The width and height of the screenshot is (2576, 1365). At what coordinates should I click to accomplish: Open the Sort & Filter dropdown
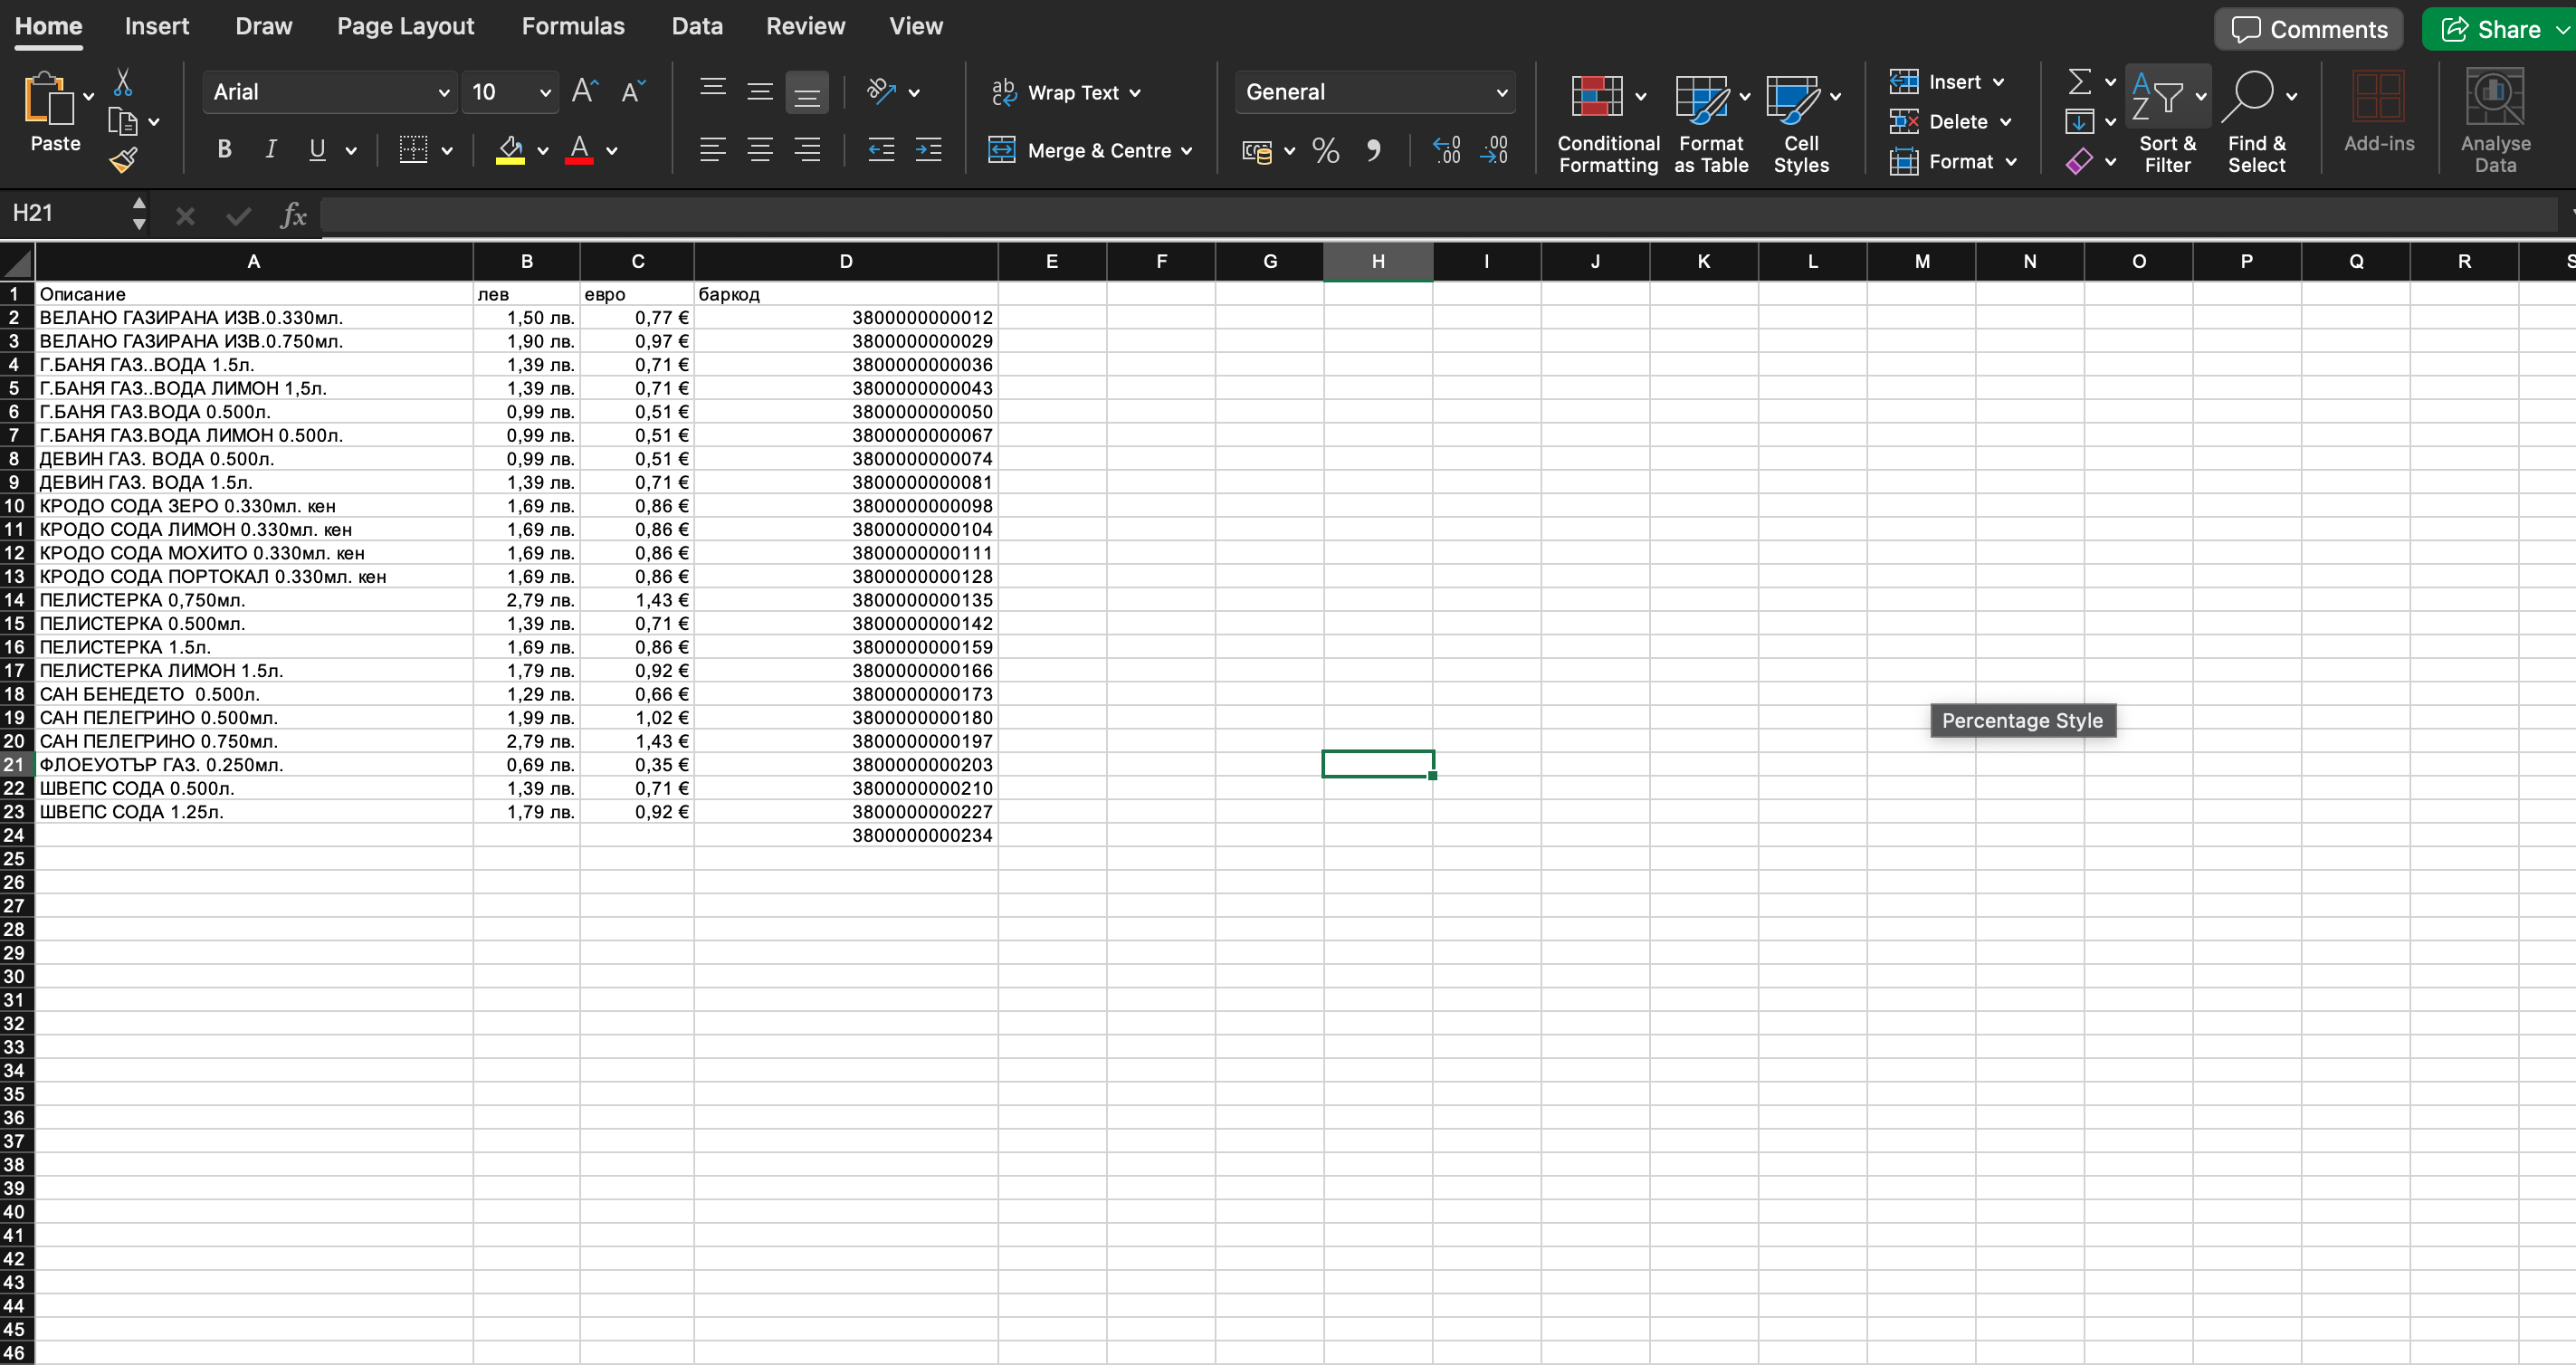click(x=2167, y=122)
